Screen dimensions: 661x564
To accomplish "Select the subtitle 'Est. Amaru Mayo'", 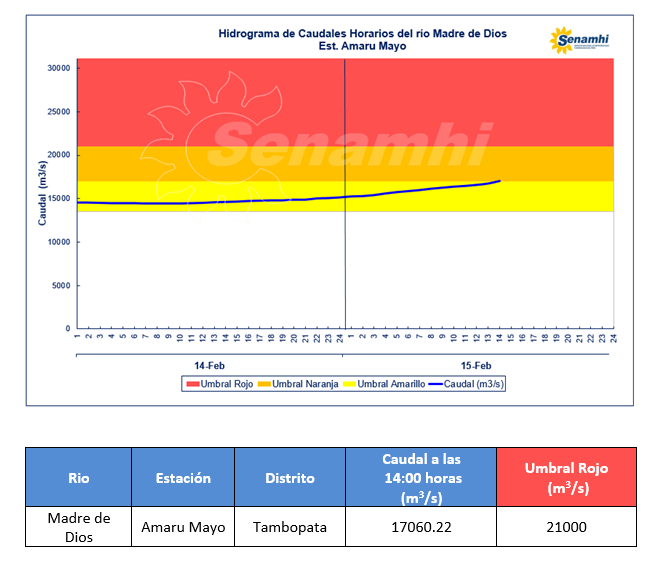I will (x=363, y=46).
